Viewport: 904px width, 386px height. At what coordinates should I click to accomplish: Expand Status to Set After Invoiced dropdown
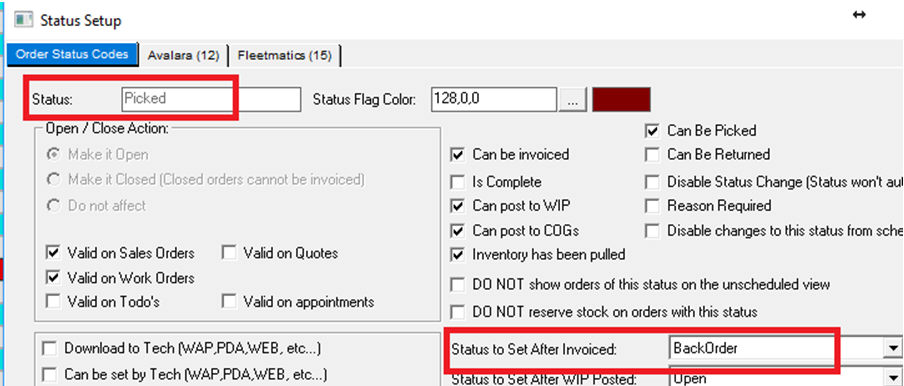coord(893,348)
